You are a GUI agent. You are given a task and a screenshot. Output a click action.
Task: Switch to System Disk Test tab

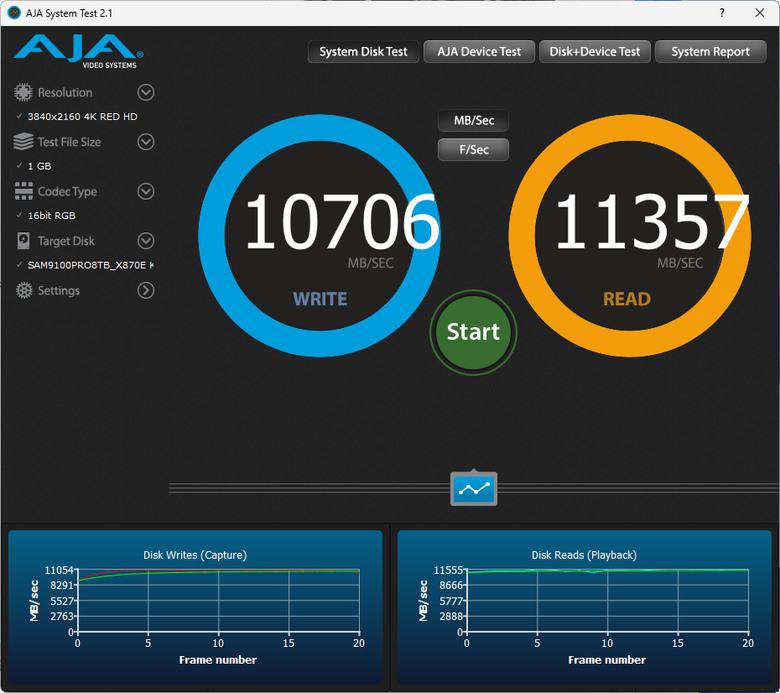click(x=363, y=52)
